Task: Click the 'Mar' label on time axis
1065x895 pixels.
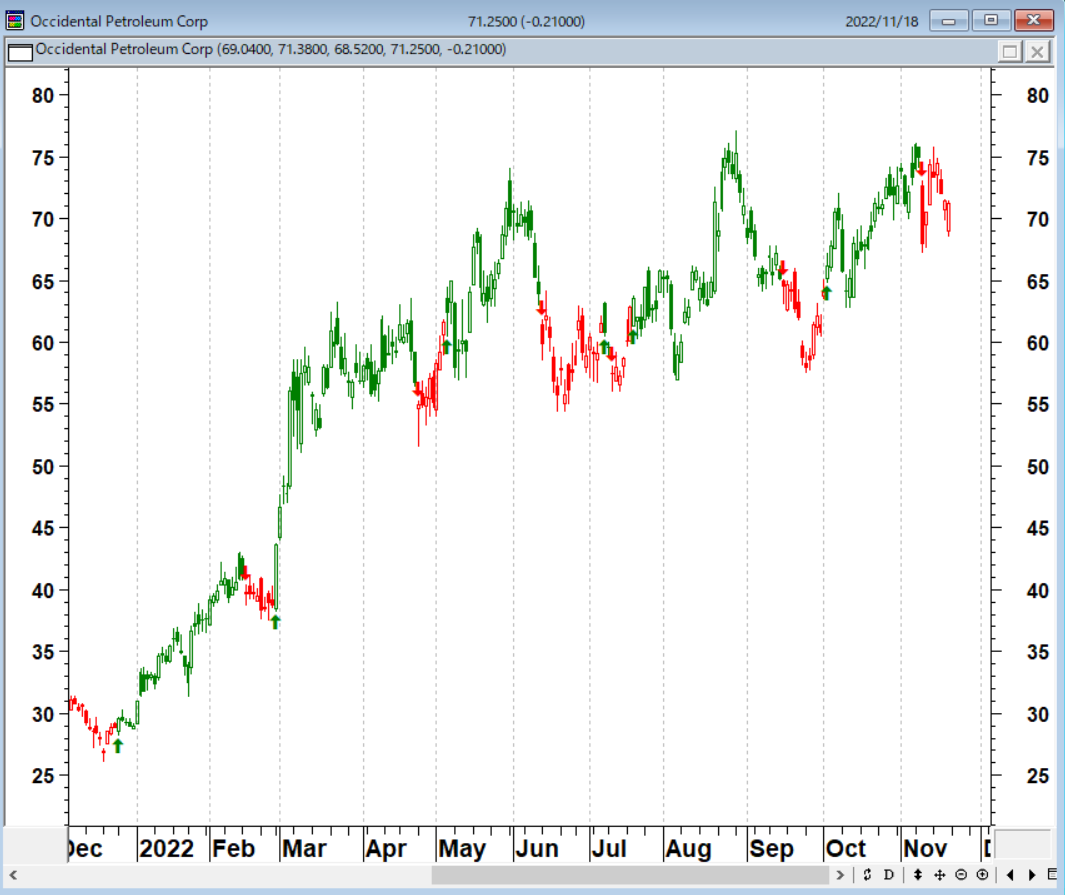Action: [x=304, y=849]
